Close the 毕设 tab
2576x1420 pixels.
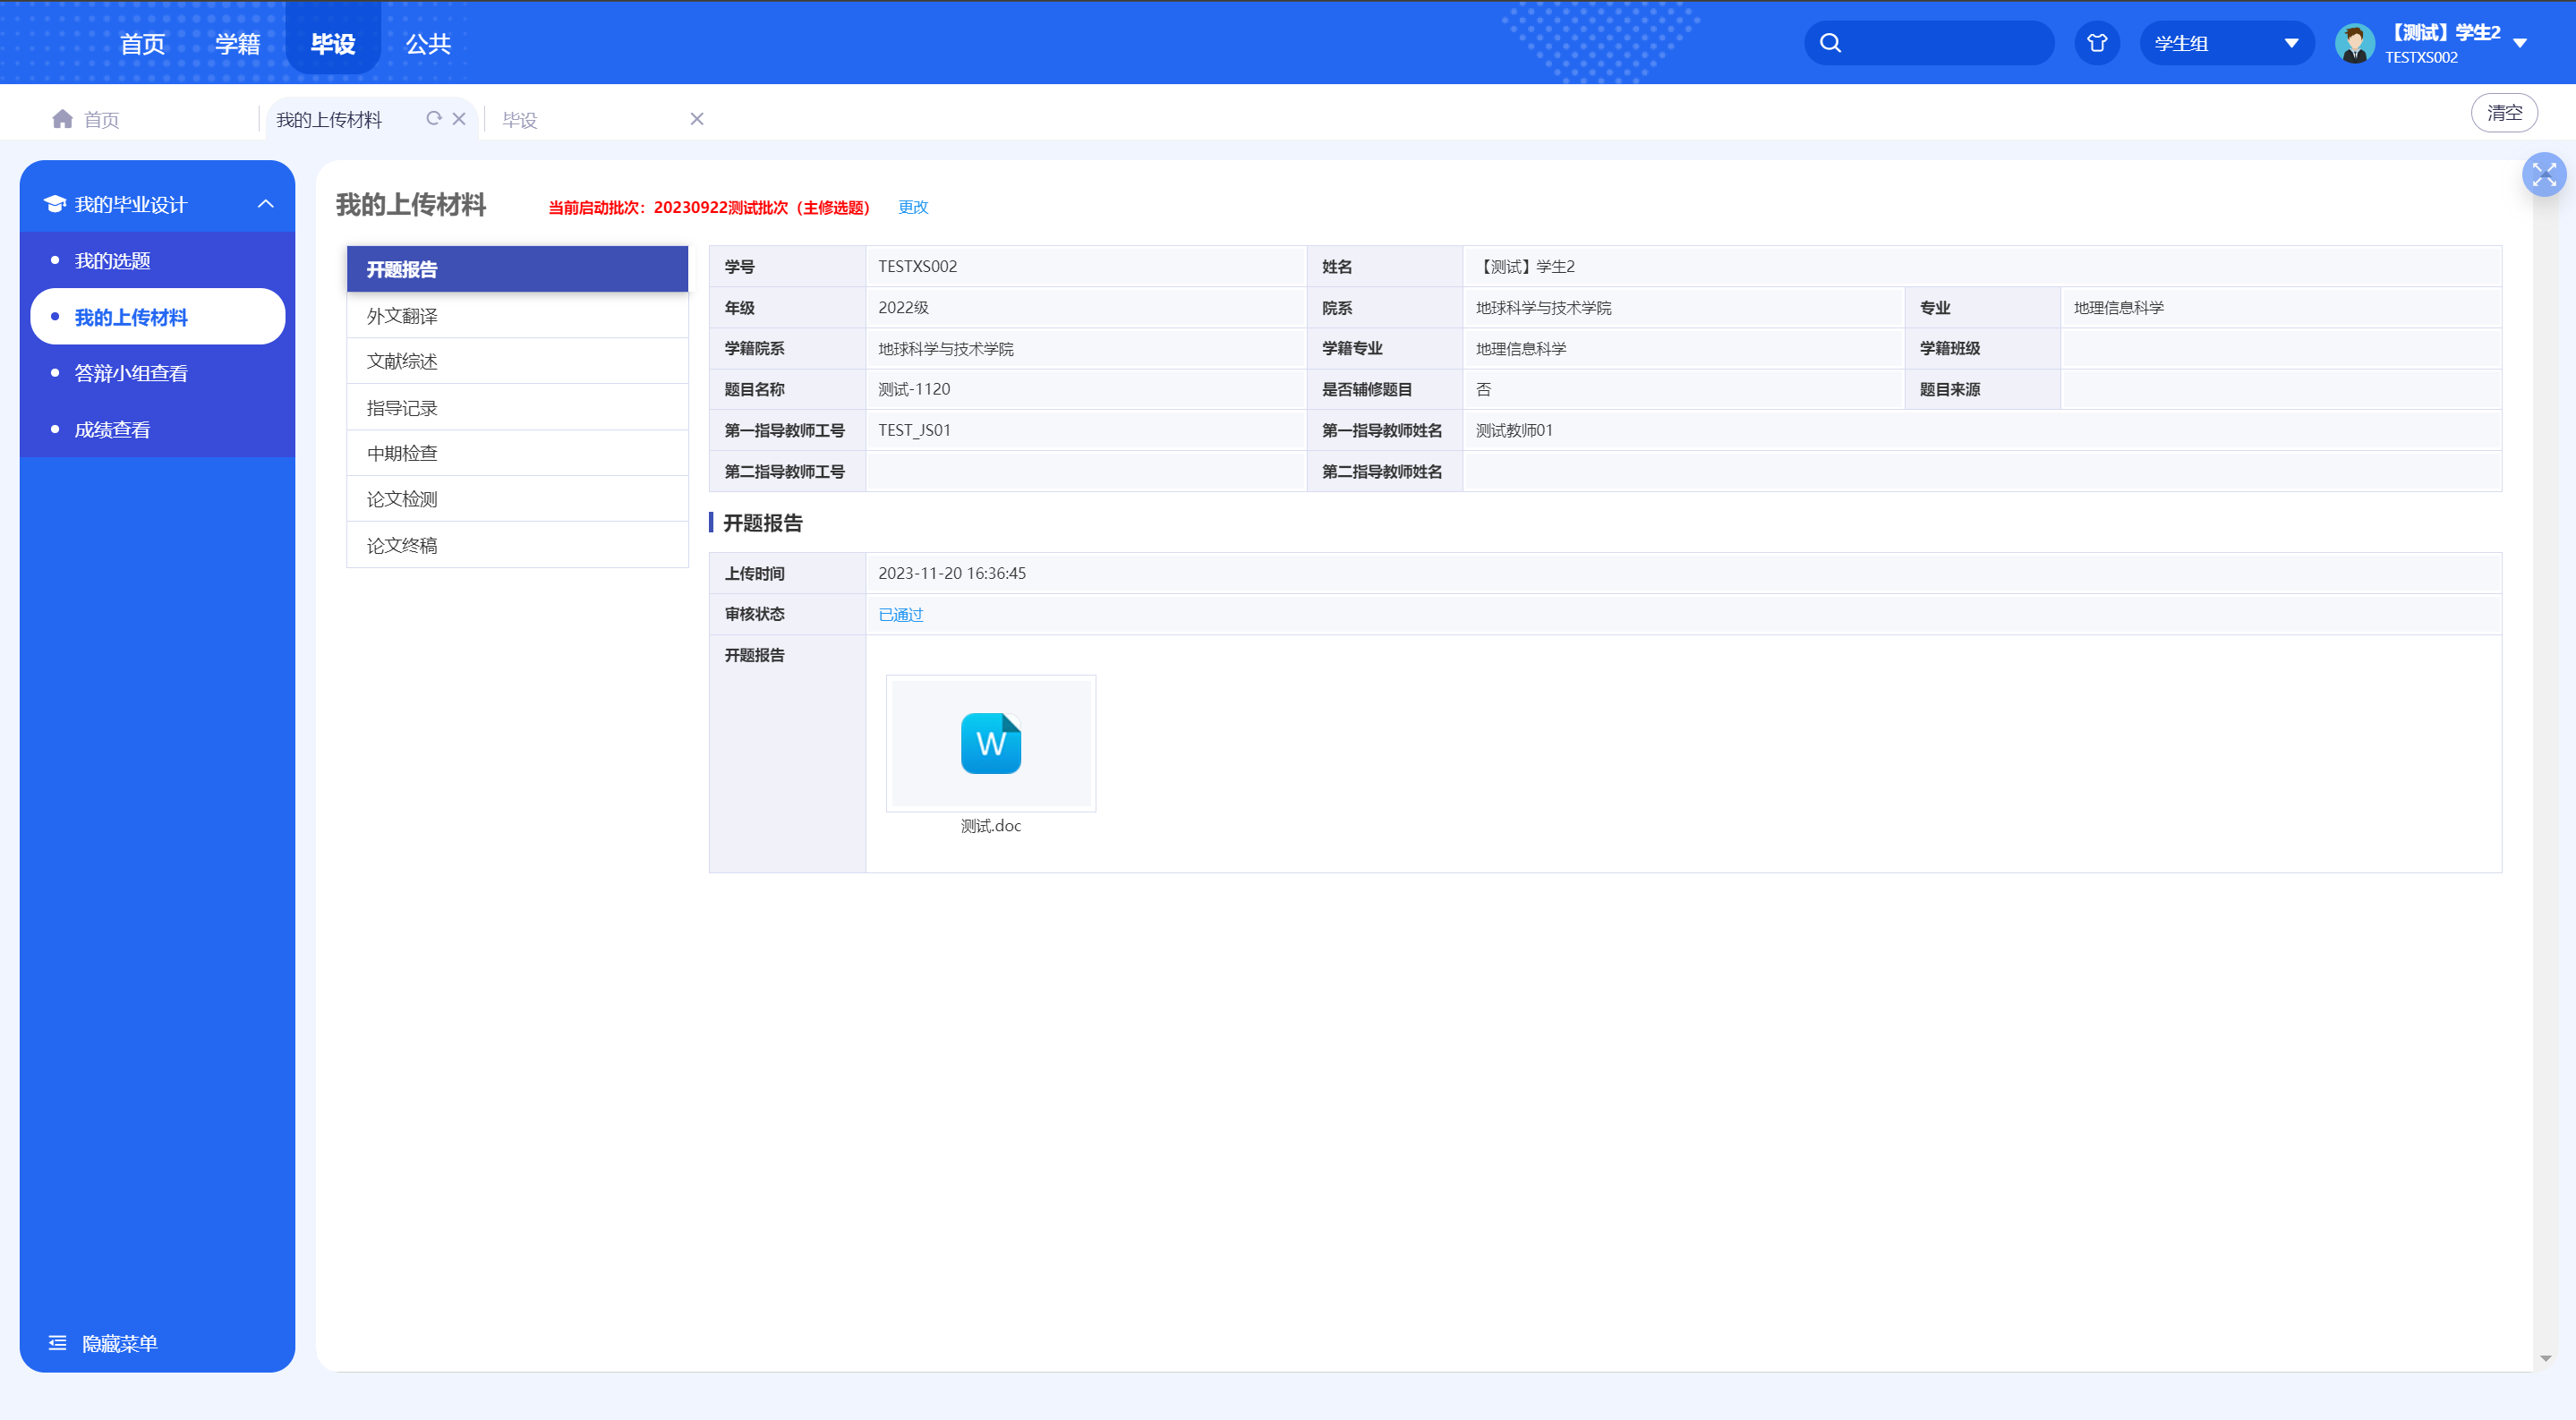697,119
